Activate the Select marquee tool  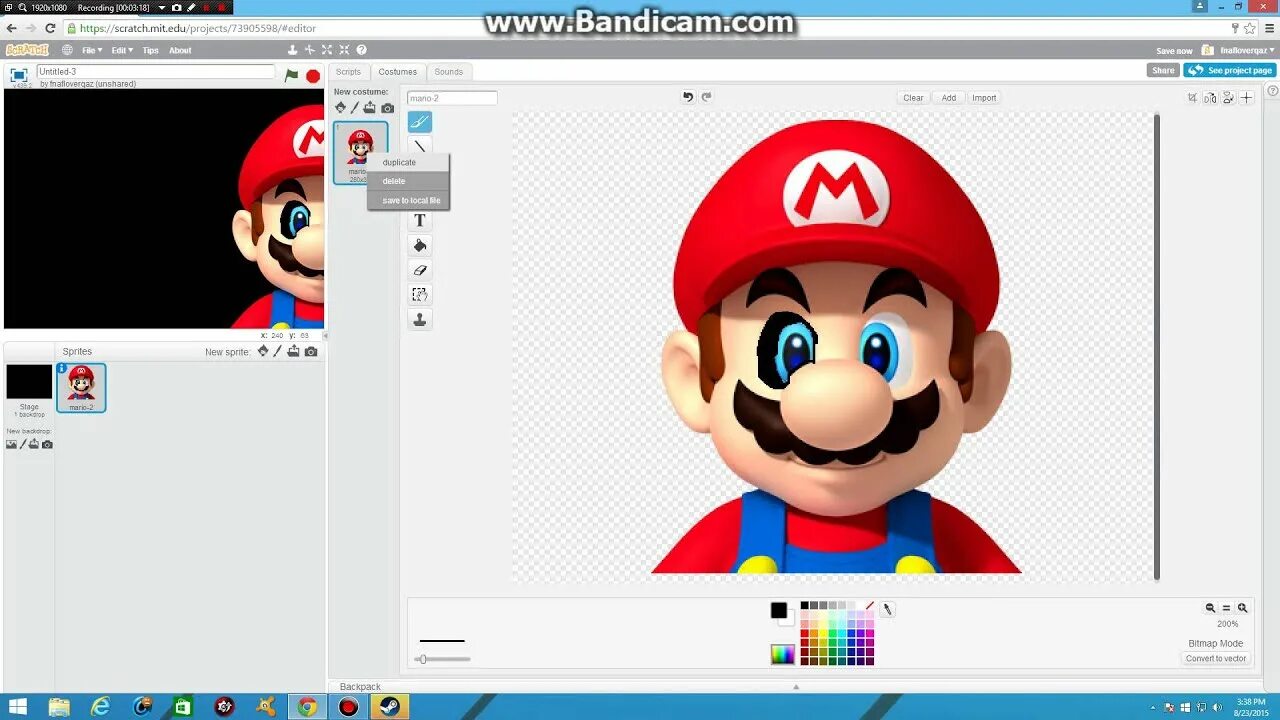pos(420,295)
